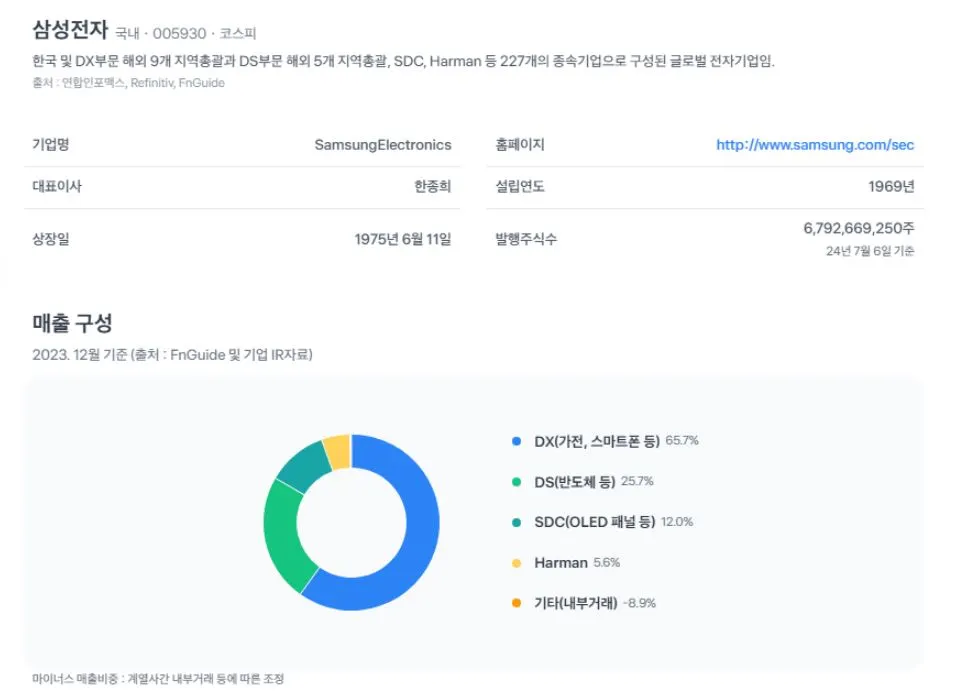Select the stock code 005930 text
The width and height of the screenshot is (955, 691).
[179, 33]
